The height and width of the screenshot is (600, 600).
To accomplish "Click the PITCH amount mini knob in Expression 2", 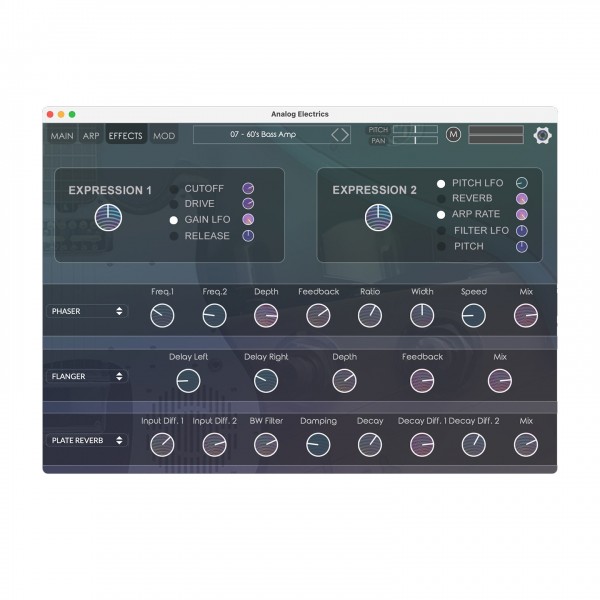I will pos(522,246).
